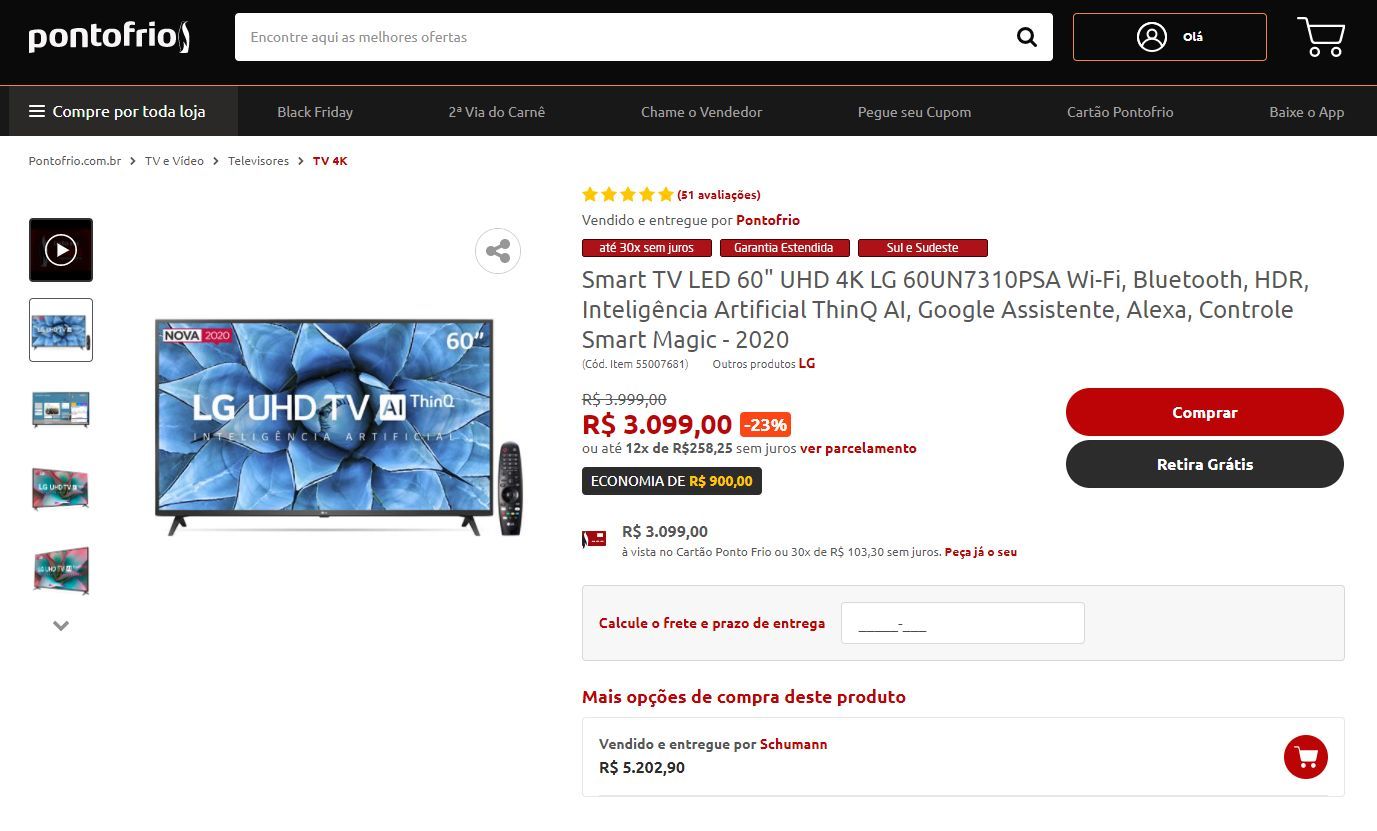This screenshot has height=831, width=1377.
Task: Expand more thumbnails with down chevron
Action: tap(61, 626)
